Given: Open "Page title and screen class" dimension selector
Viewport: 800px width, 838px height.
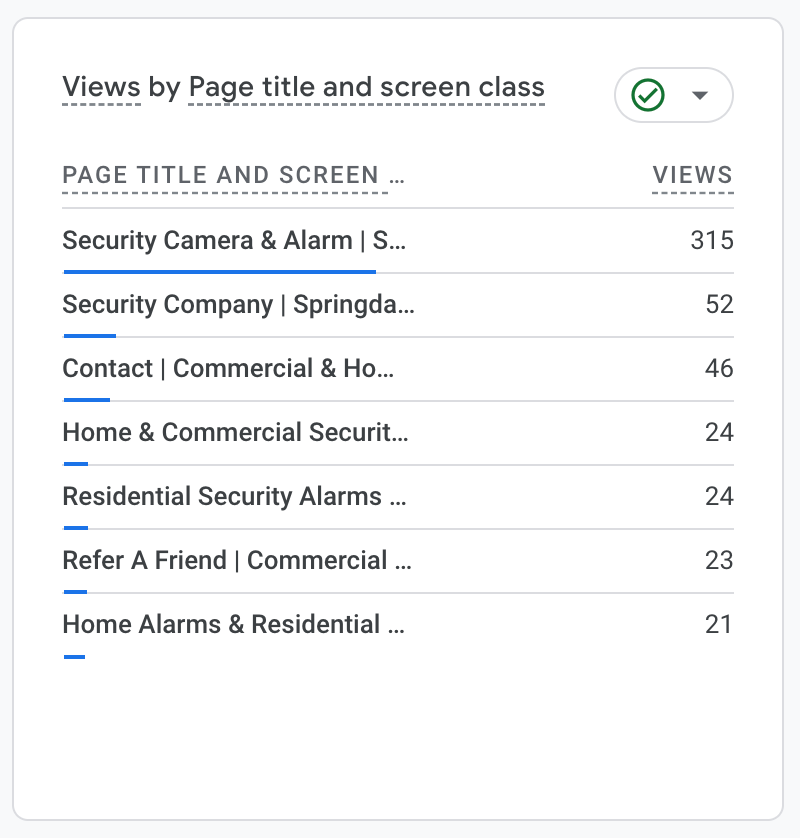Looking at the screenshot, I should tap(366, 88).
